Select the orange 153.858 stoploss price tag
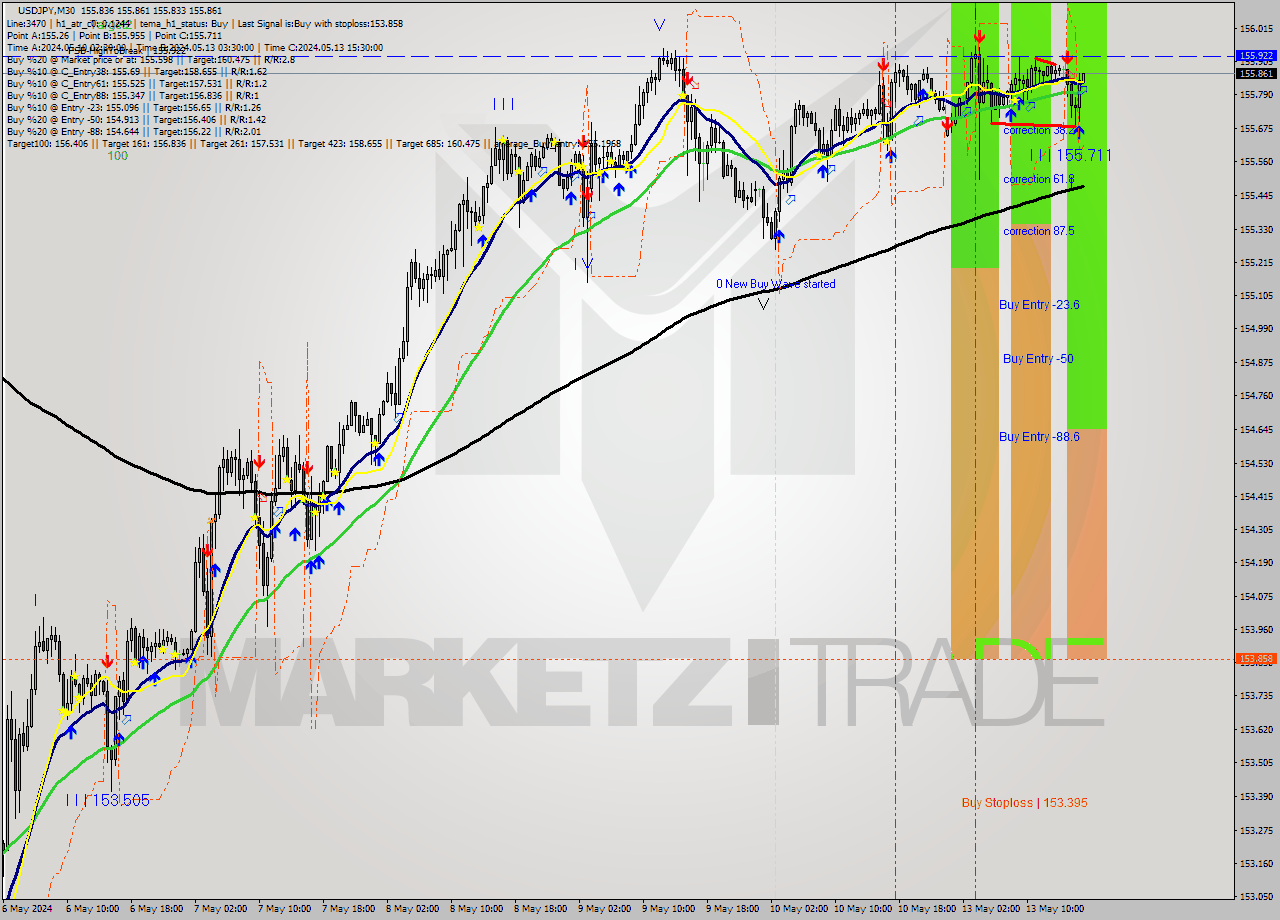 coord(1256,659)
